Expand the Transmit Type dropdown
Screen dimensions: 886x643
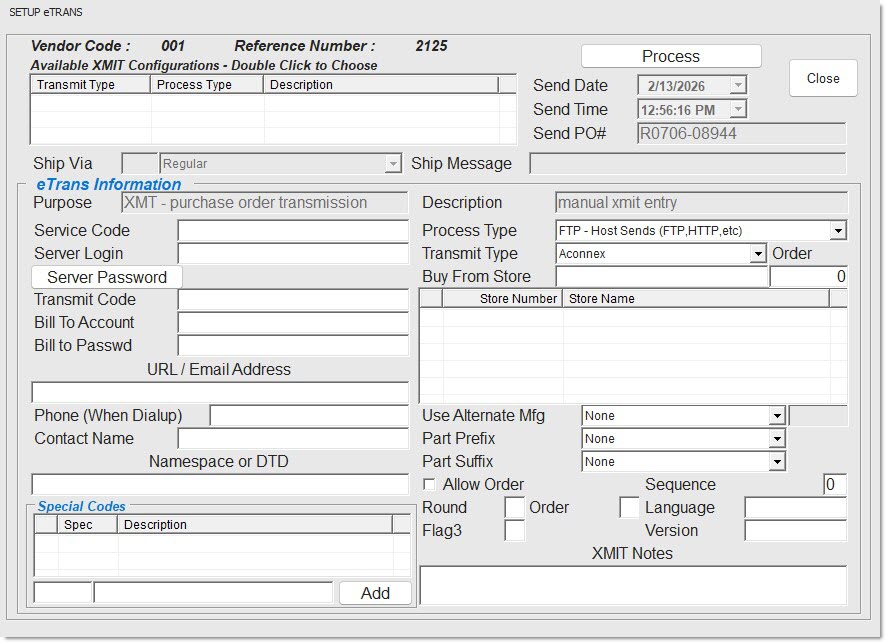point(758,254)
